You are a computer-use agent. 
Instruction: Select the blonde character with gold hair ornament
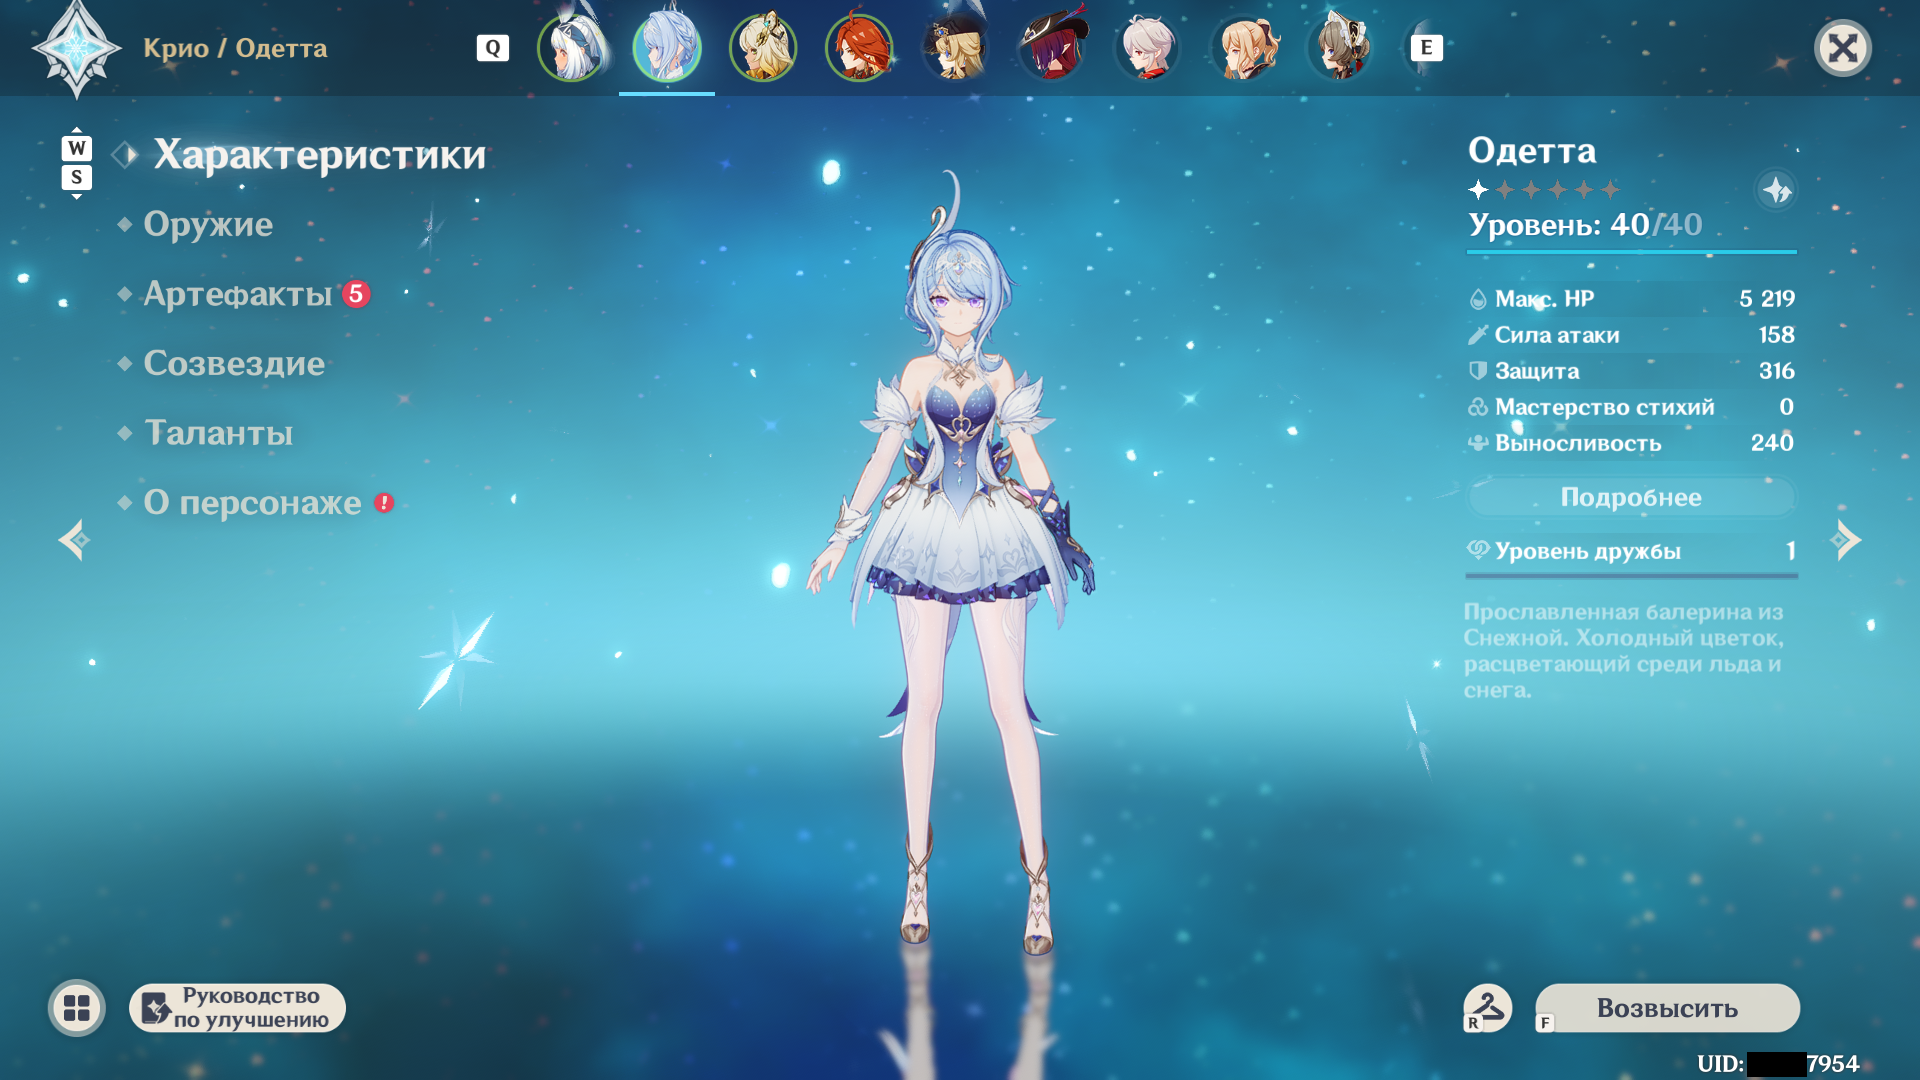(x=763, y=48)
